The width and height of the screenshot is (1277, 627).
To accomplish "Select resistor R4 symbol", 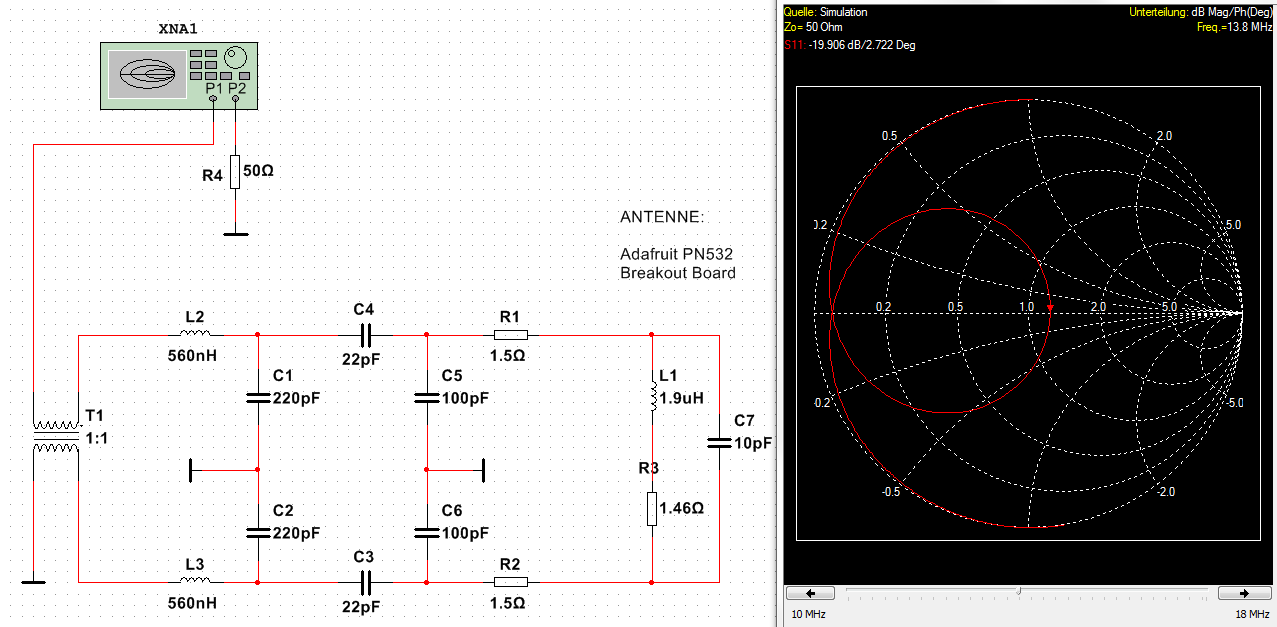I will (x=235, y=172).
